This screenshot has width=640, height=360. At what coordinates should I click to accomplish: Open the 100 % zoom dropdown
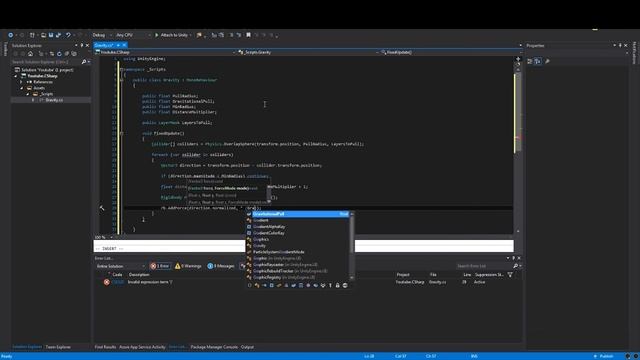(x=104, y=237)
